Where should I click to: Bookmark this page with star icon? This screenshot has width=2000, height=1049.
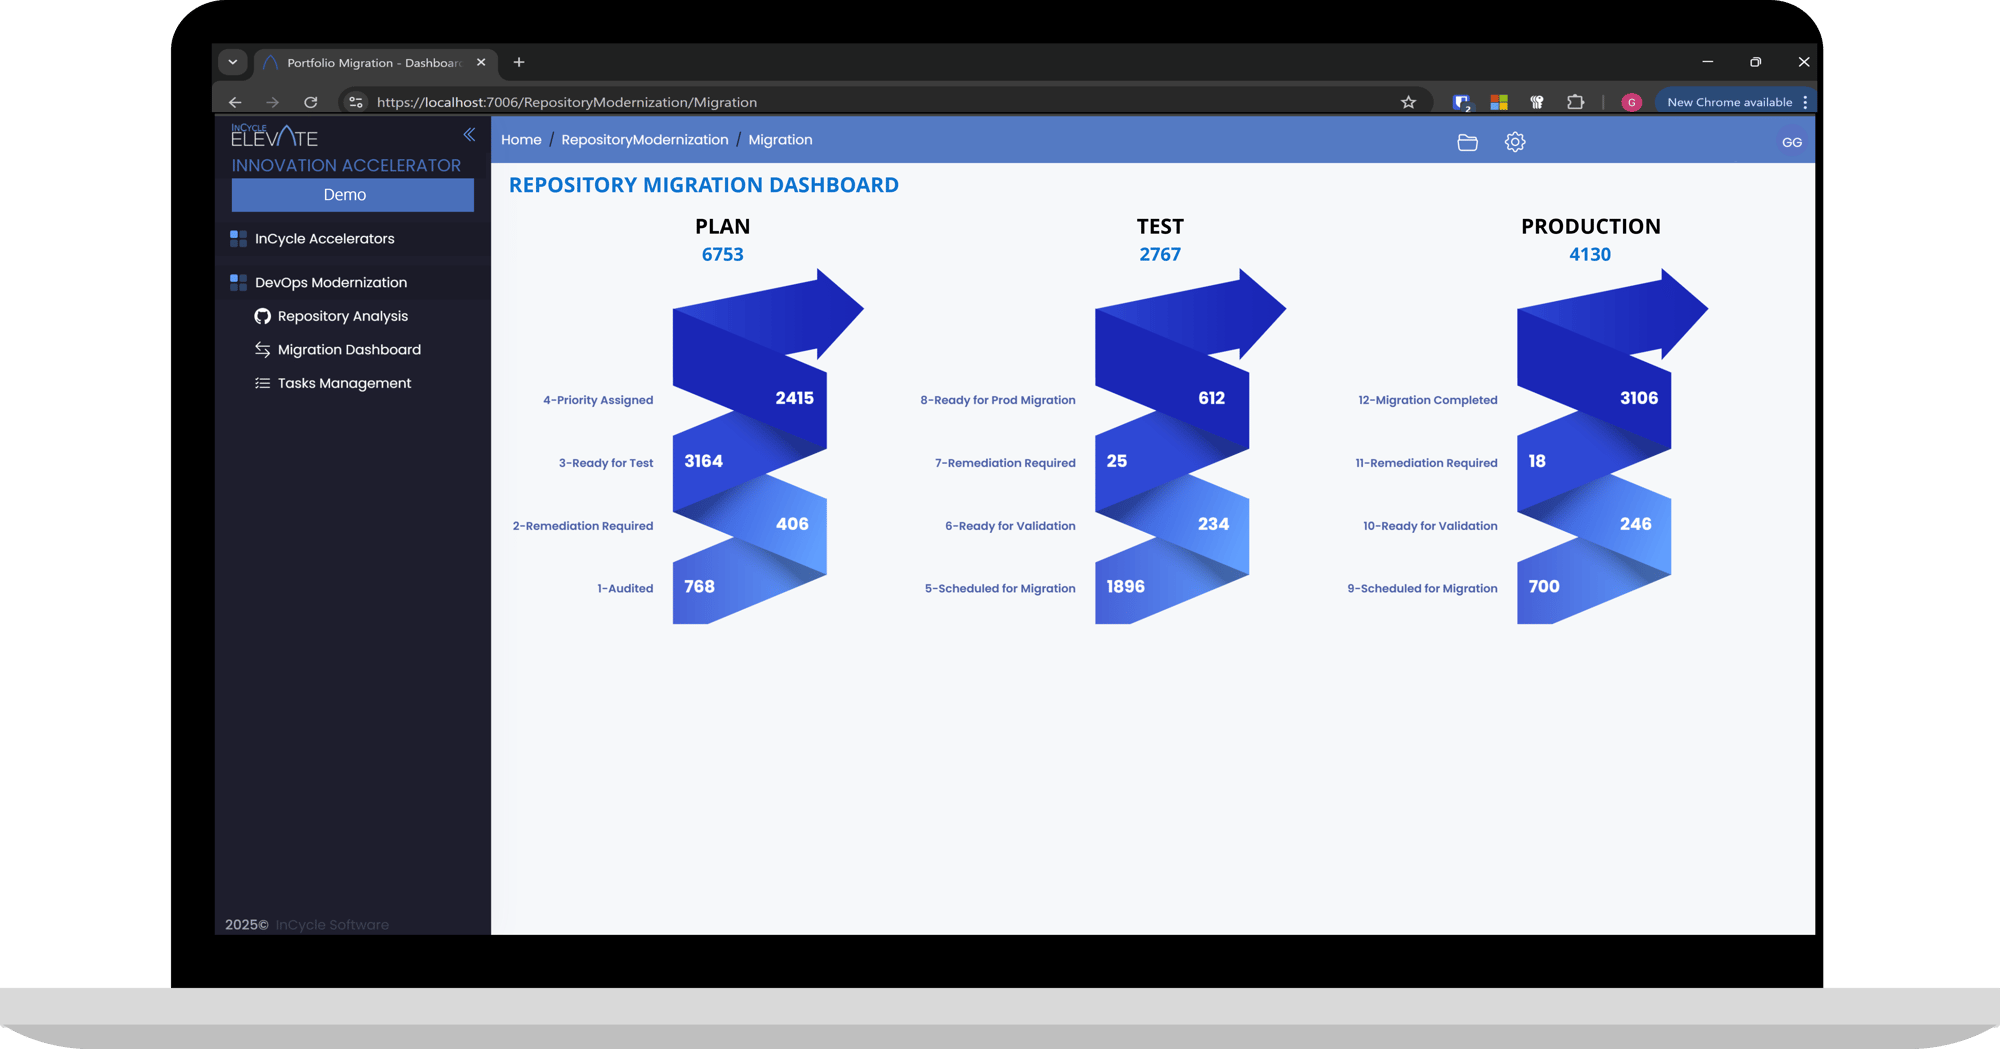coord(1408,102)
